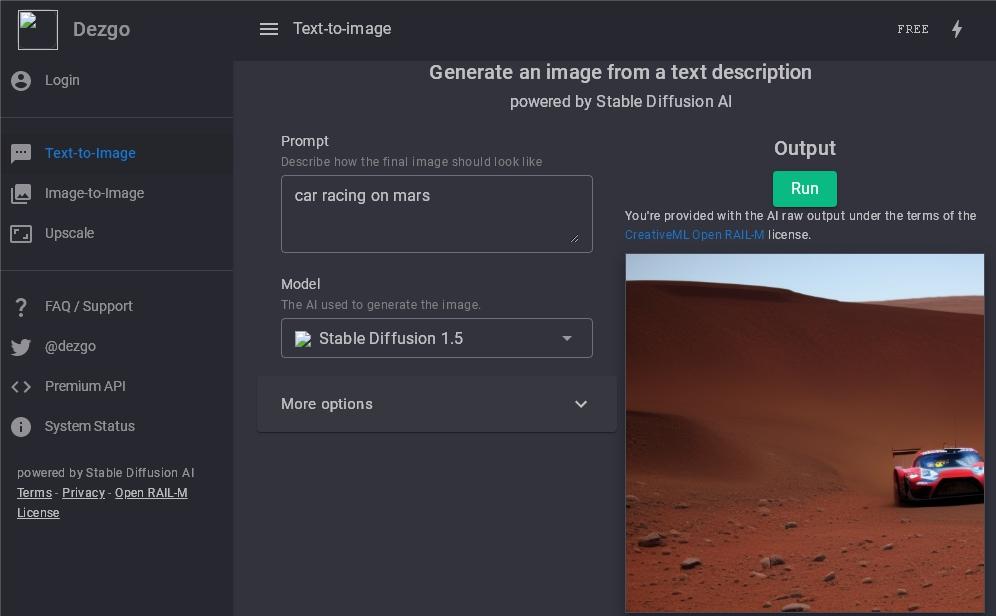Open the Privacy link in footer
Image resolution: width=996 pixels, height=616 pixels.
click(x=83, y=493)
